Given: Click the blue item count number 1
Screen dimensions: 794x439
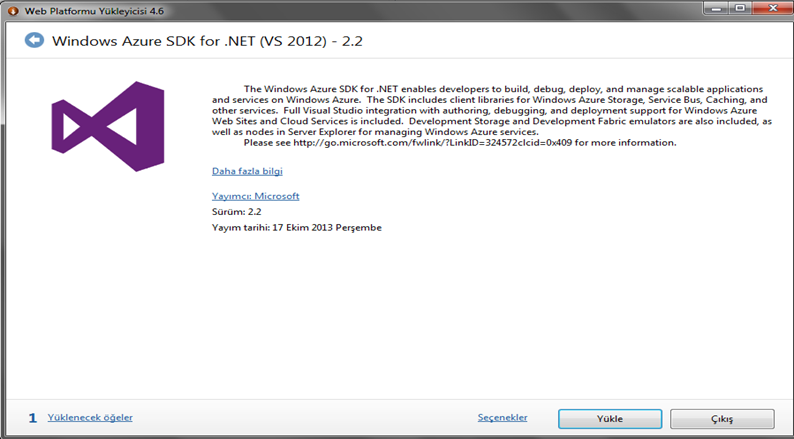Looking at the screenshot, I should [x=32, y=418].
